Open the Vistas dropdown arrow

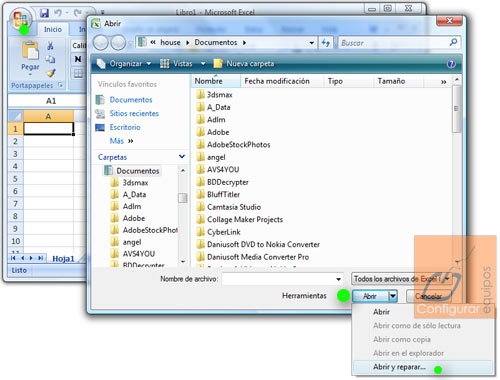click(203, 64)
